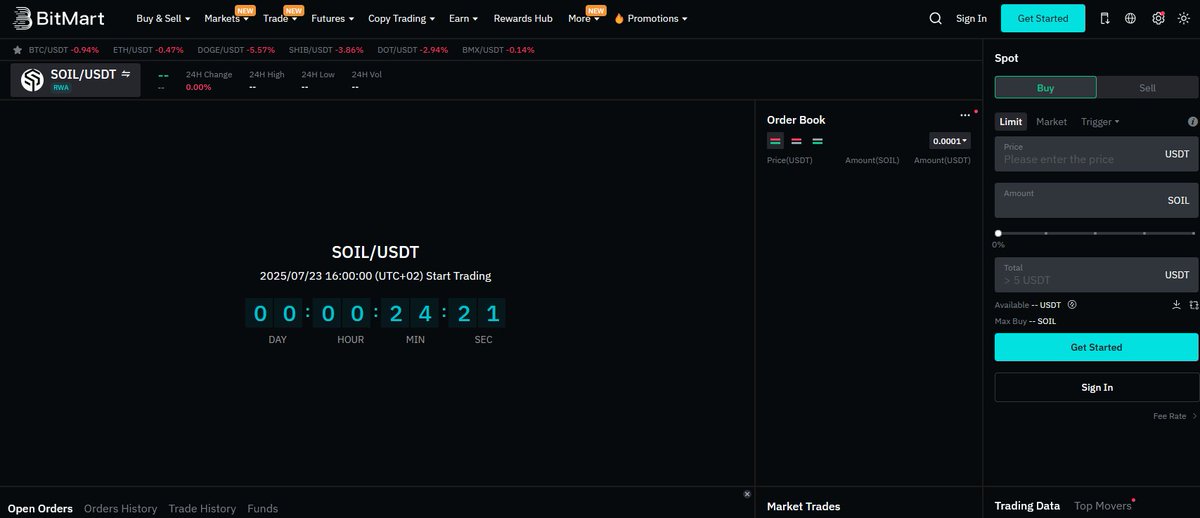The width and height of the screenshot is (1200, 518).
Task: Open the Top Movers tab
Action: [1102, 506]
